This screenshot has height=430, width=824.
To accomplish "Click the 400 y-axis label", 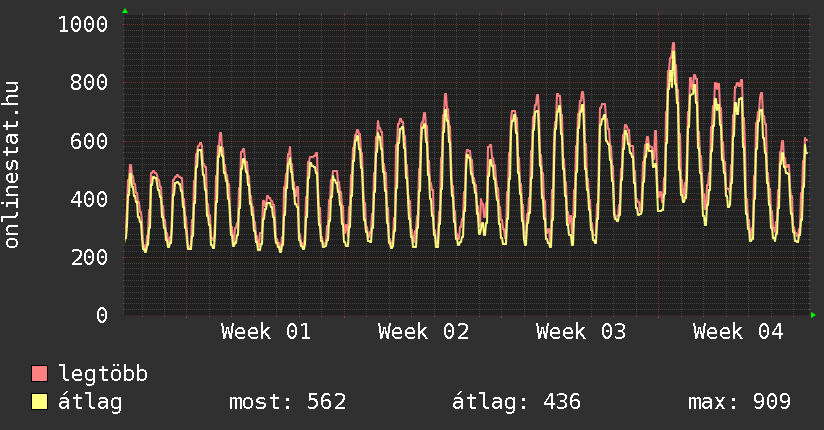I will (90, 199).
